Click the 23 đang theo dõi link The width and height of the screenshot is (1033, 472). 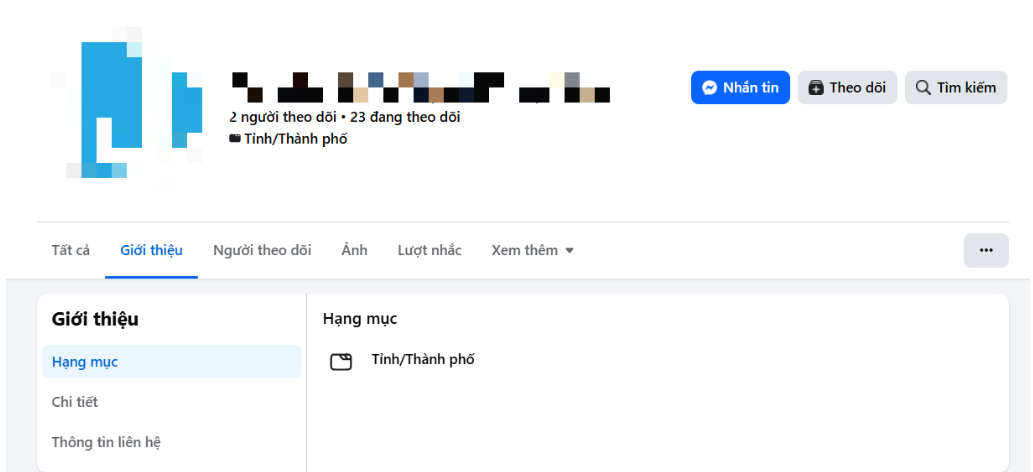pyautogui.click(x=405, y=117)
